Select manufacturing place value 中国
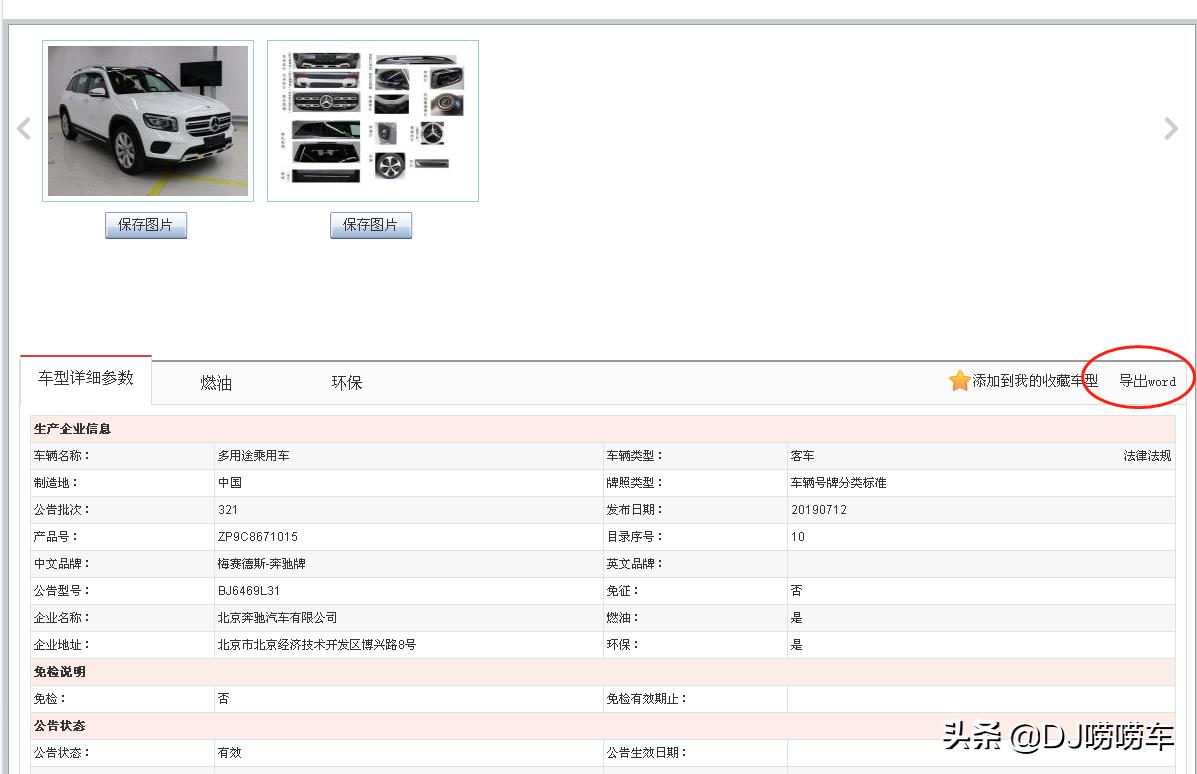Screen dimensions: 1197x774 coord(230,482)
